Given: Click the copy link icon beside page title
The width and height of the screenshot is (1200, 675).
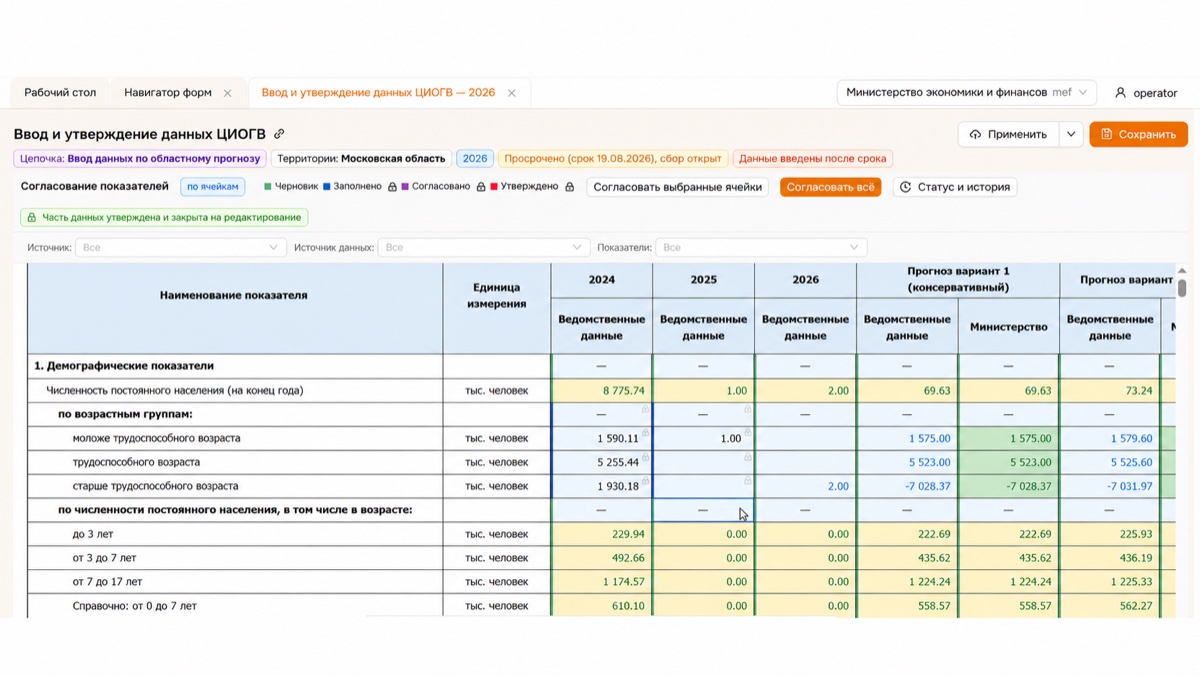Looking at the screenshot, I should click(279, 134).
